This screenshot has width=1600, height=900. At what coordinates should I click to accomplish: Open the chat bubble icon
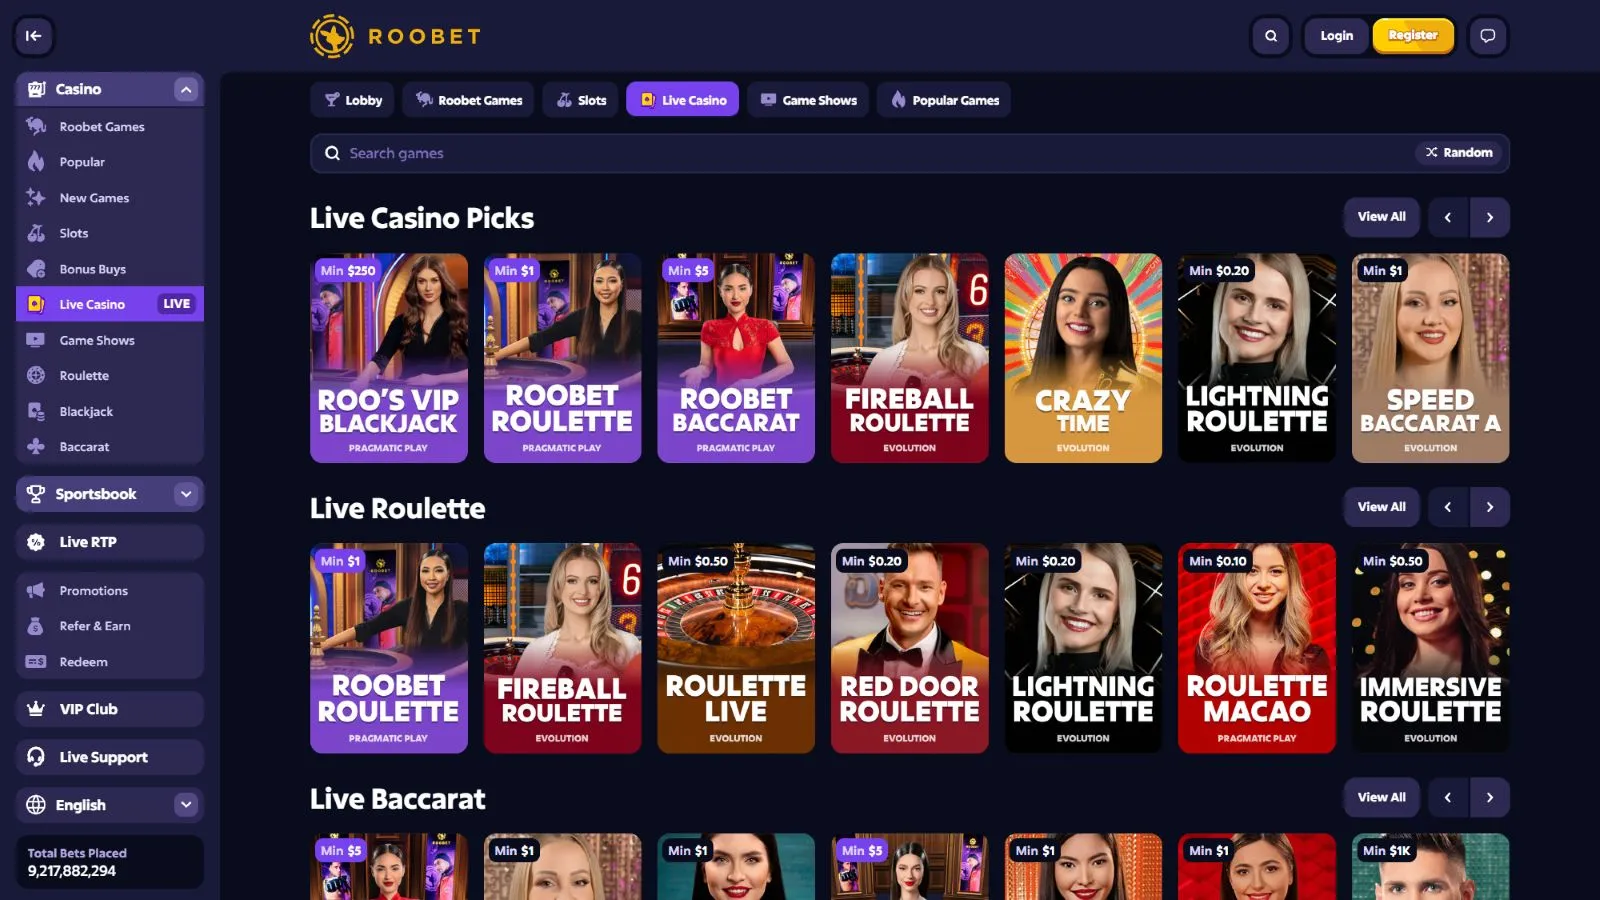tap(1487, 36)
